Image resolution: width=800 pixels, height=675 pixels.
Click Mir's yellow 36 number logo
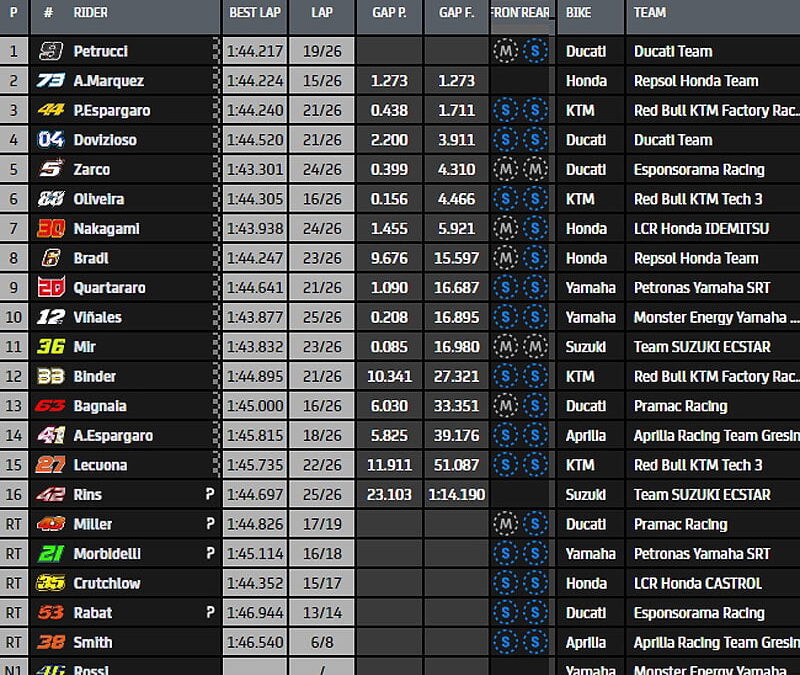[x=51, y=347]
